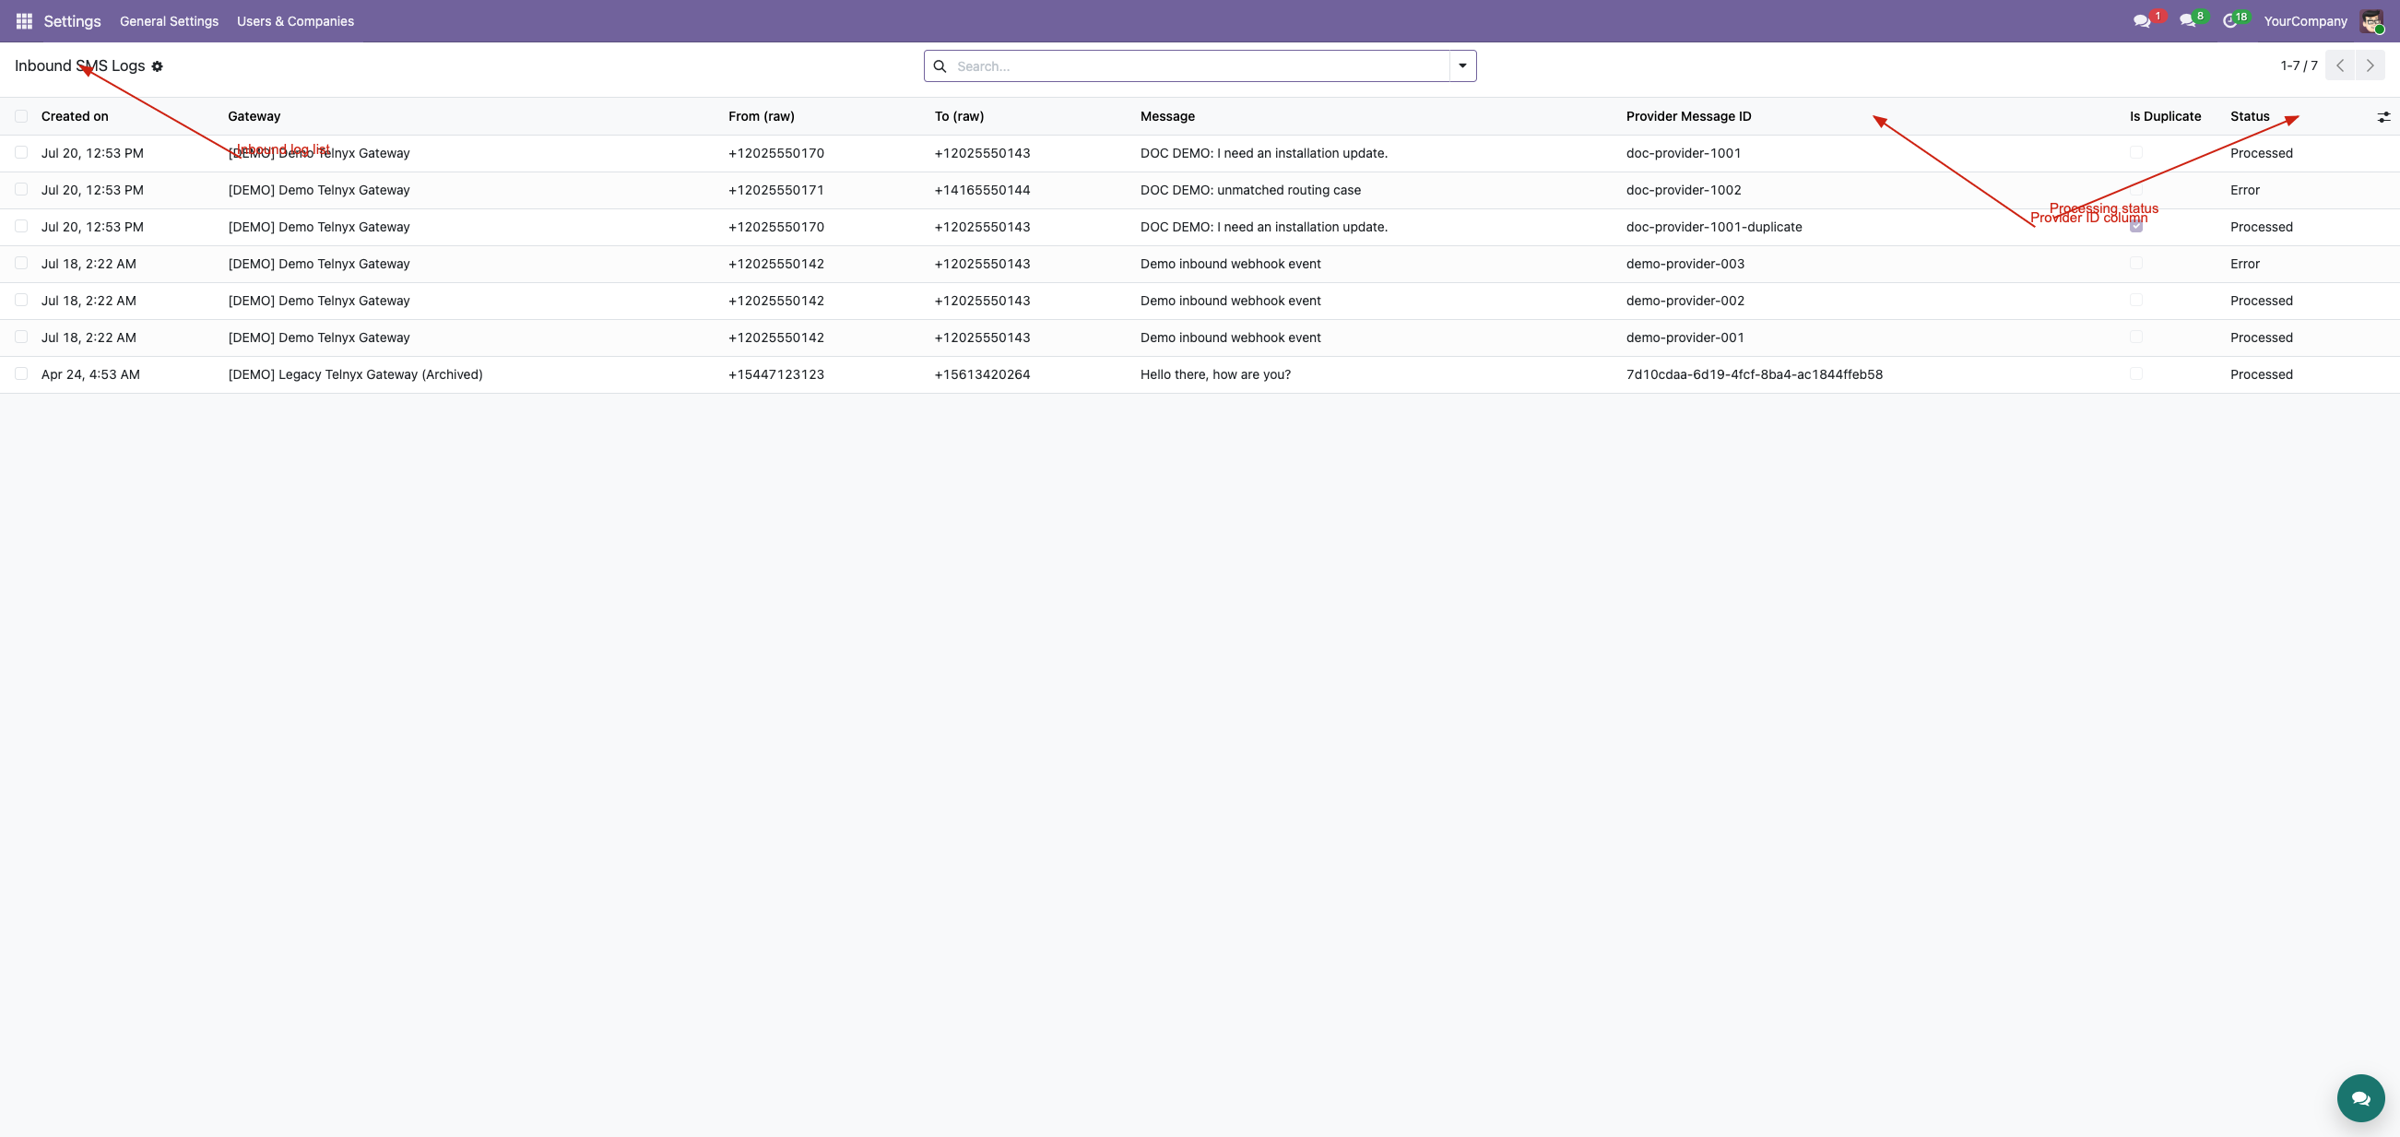Open the activities clock icon
Viewport: 2400px width, 1137px height.
pos(2229,21)
